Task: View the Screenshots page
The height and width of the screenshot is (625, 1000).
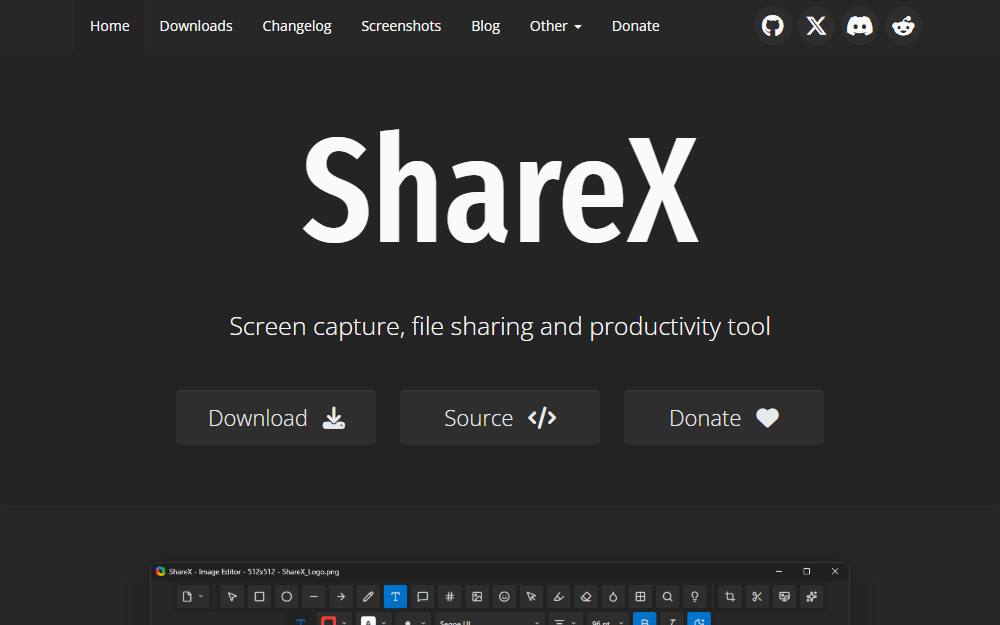Action: (x=401, y=26)
